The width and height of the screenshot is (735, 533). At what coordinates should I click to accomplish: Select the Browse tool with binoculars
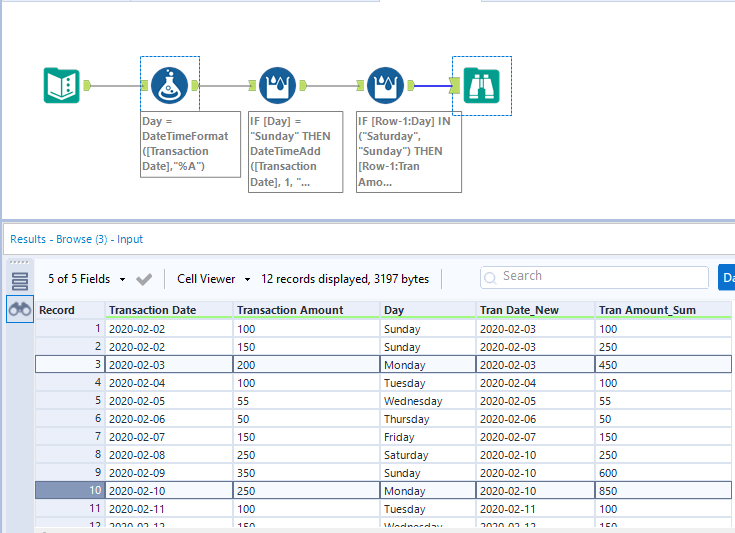[481, 85]
